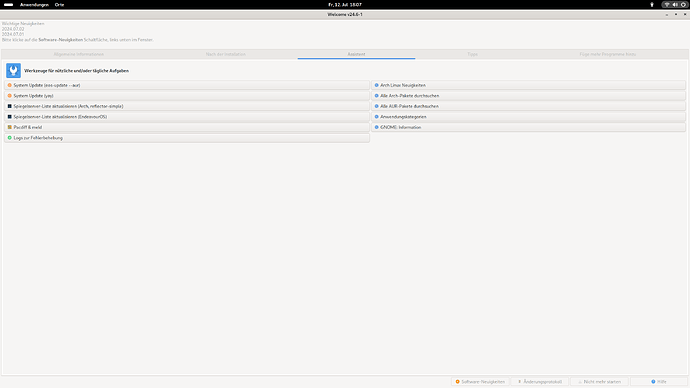This screenshot has width=690, height=388.
Task: Open Anwendungskategorien
Action: pyautogui.click(x=529, y=117)
